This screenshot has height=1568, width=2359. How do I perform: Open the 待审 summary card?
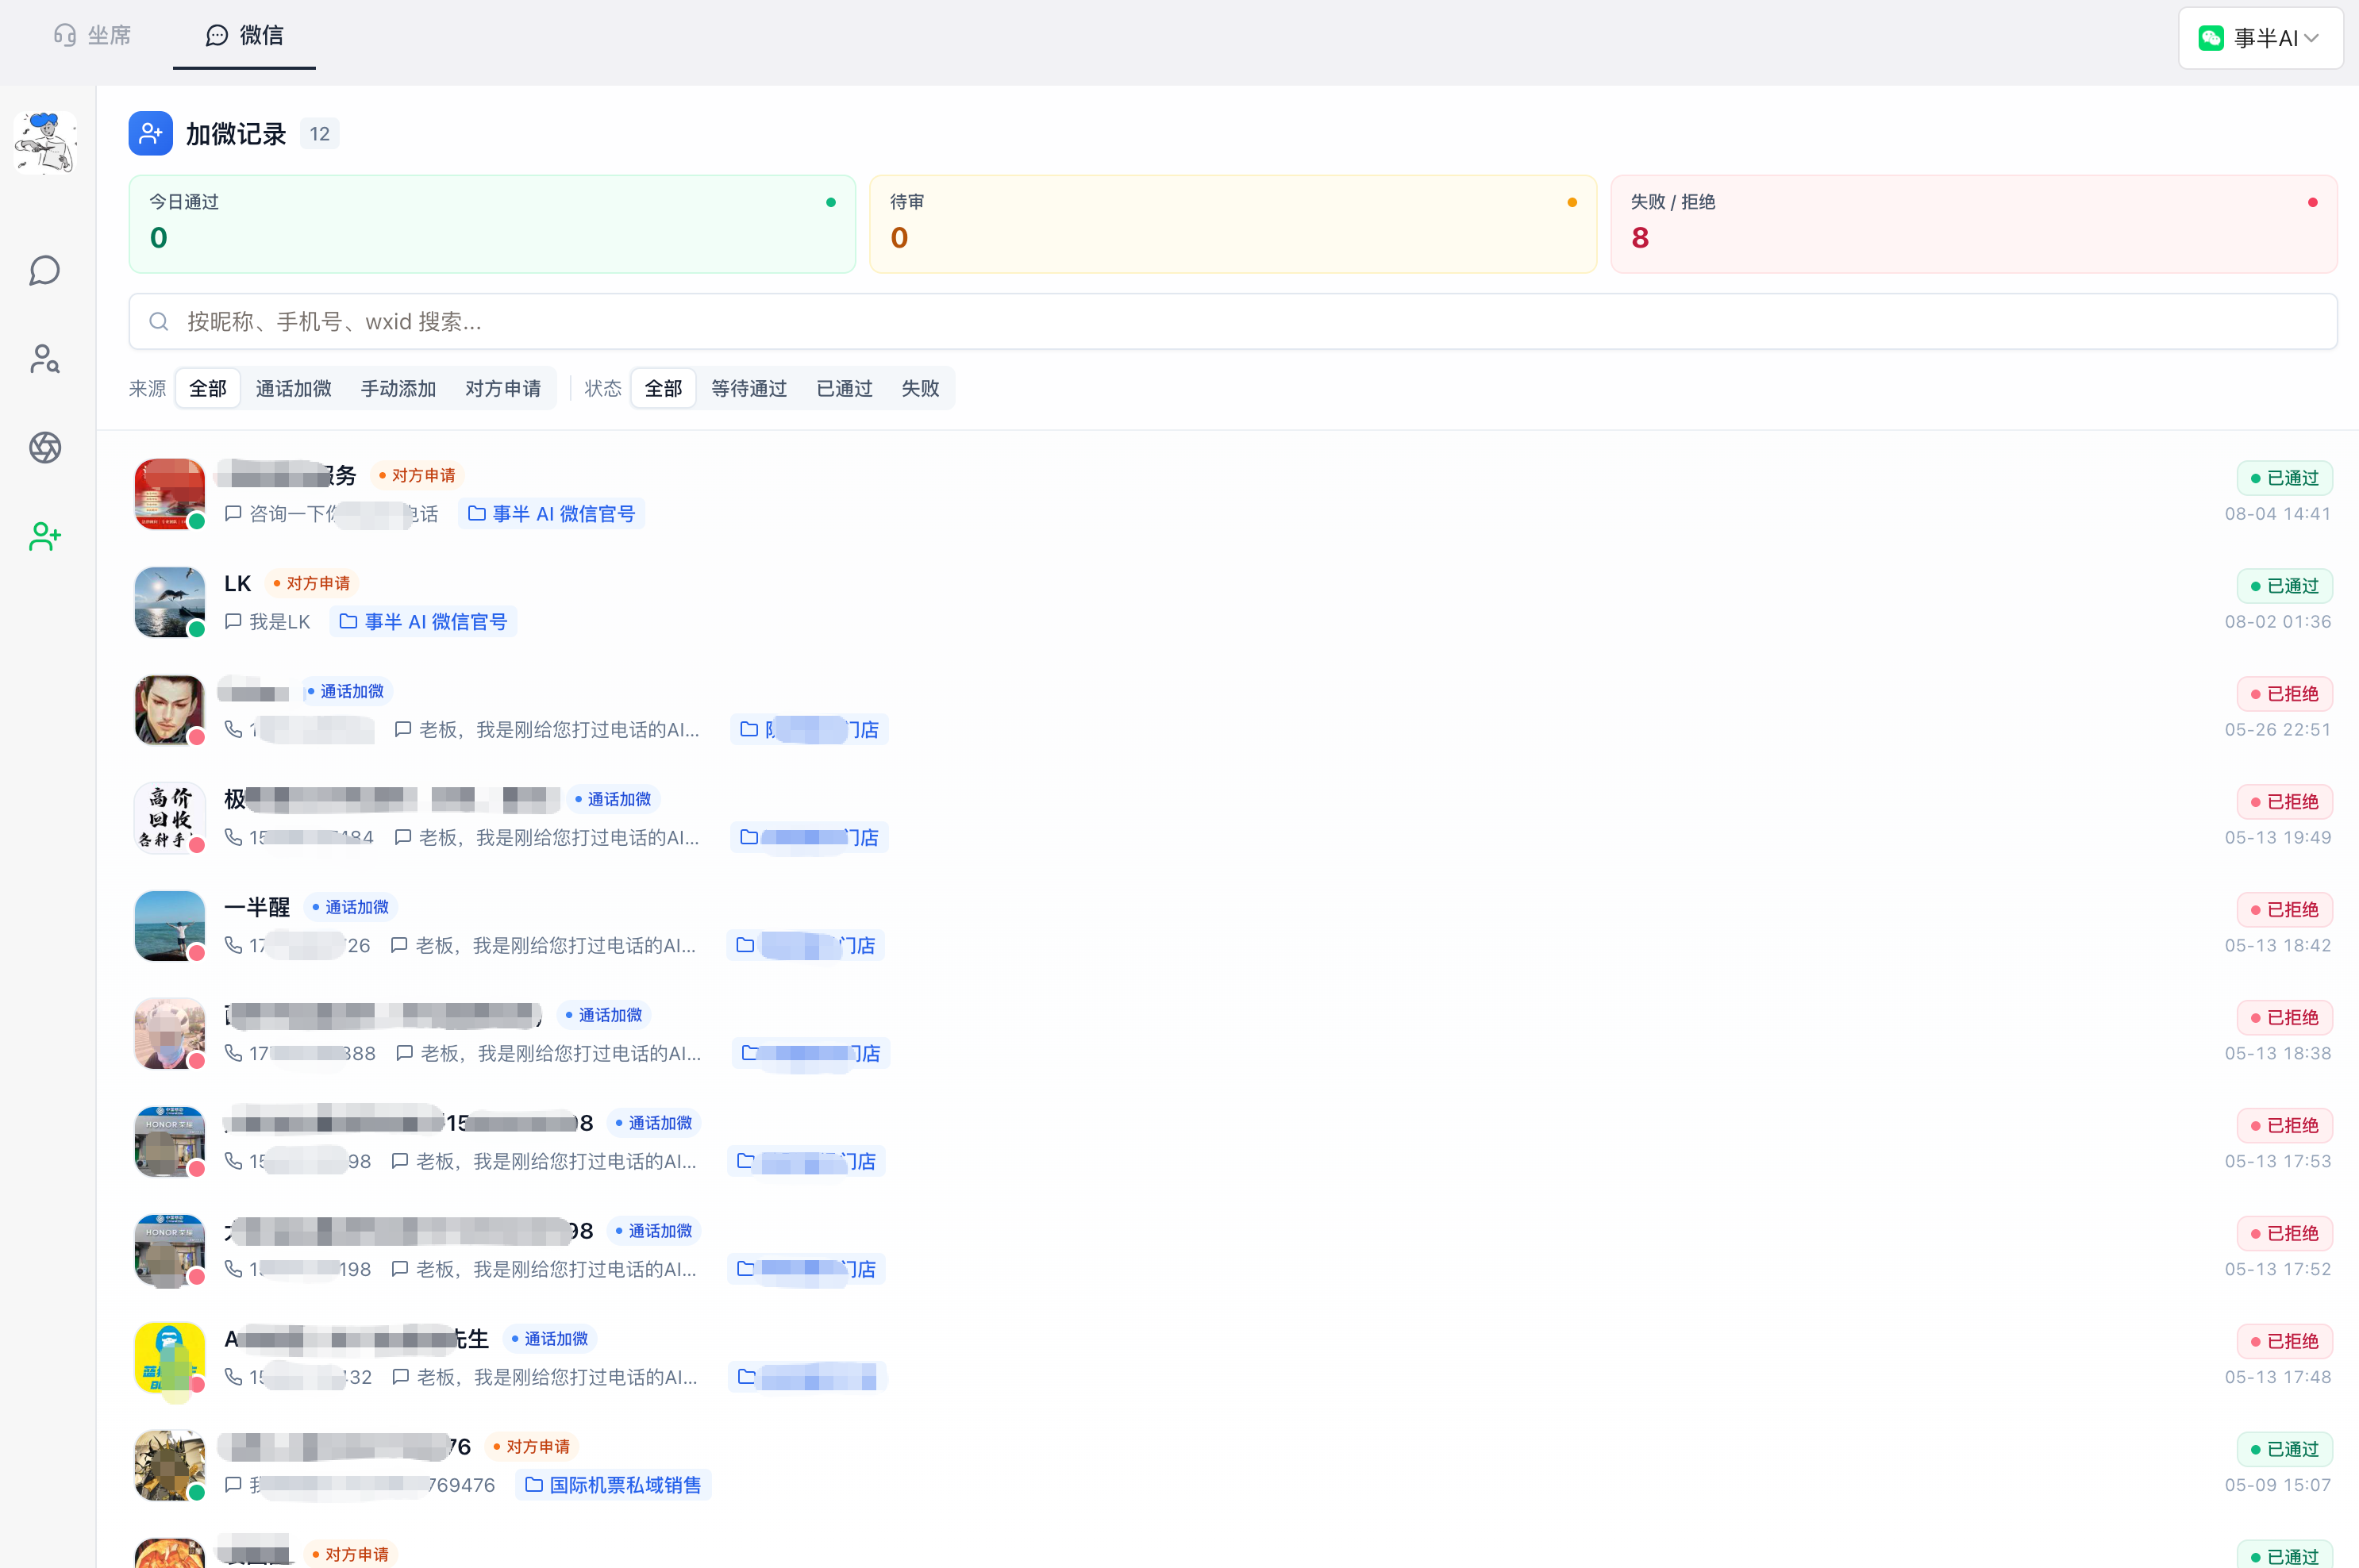(1233, 224)
